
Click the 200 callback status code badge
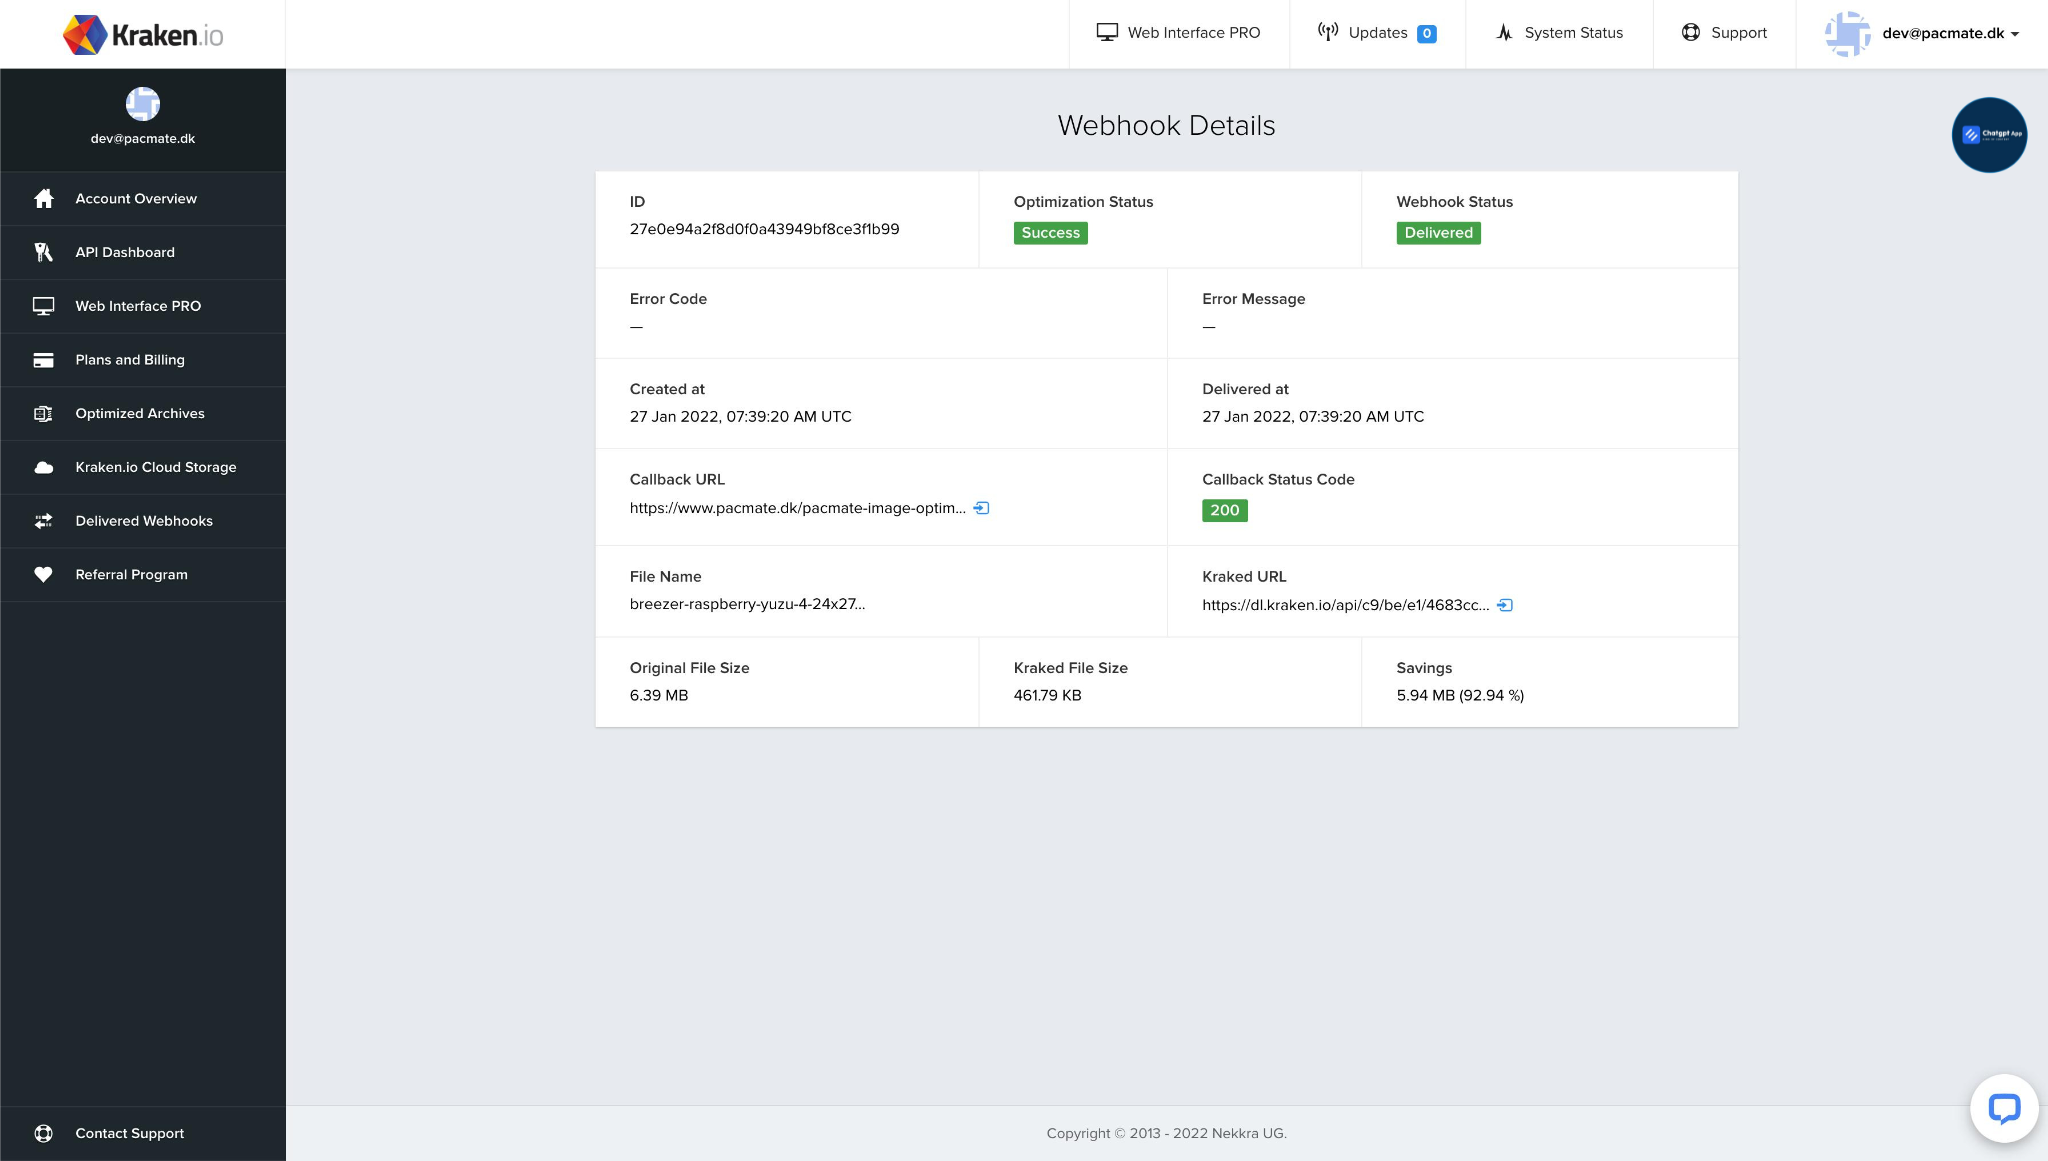tap(1224, 510)
